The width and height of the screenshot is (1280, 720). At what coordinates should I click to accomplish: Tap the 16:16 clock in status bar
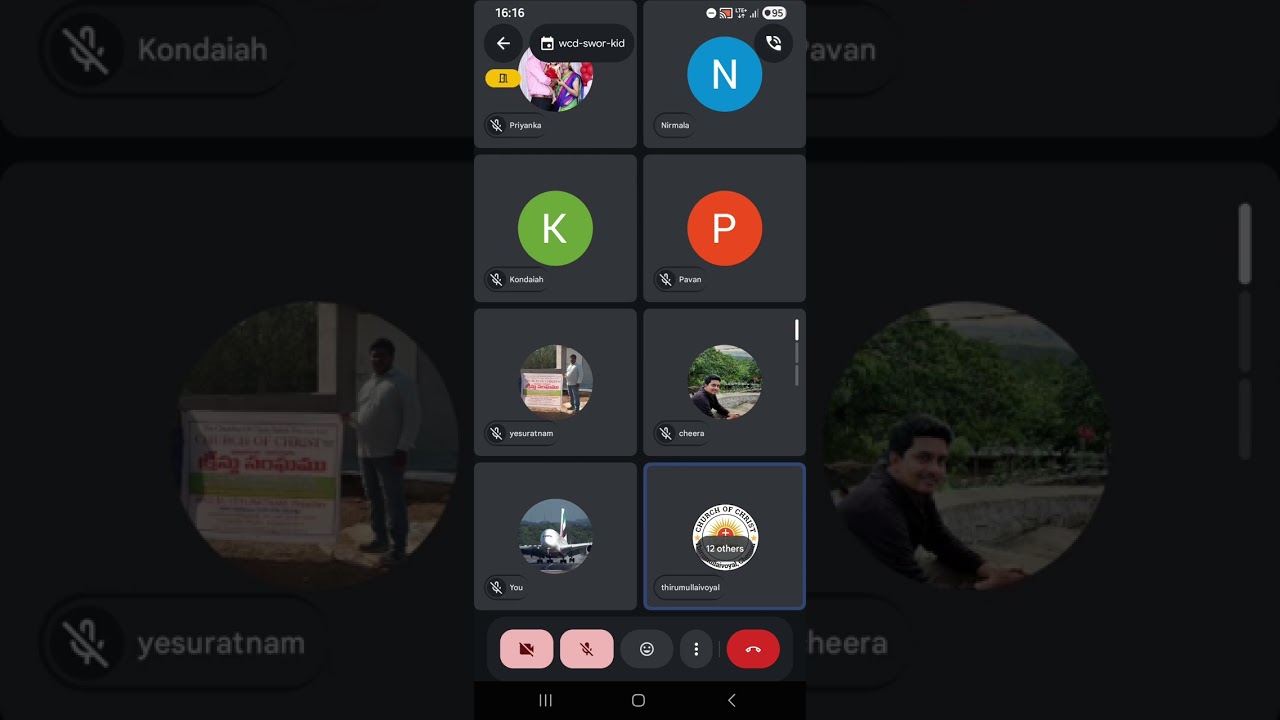pyautogui.click(x=510, y=13)
